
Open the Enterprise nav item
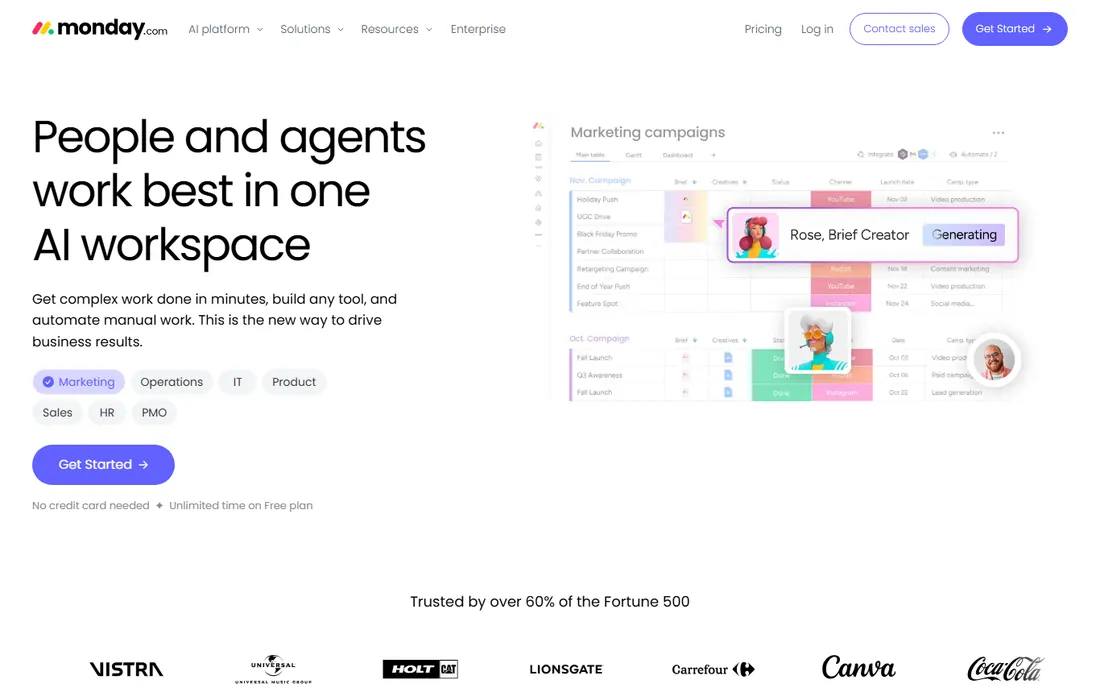pyautogui.click(x=478, y=29)
